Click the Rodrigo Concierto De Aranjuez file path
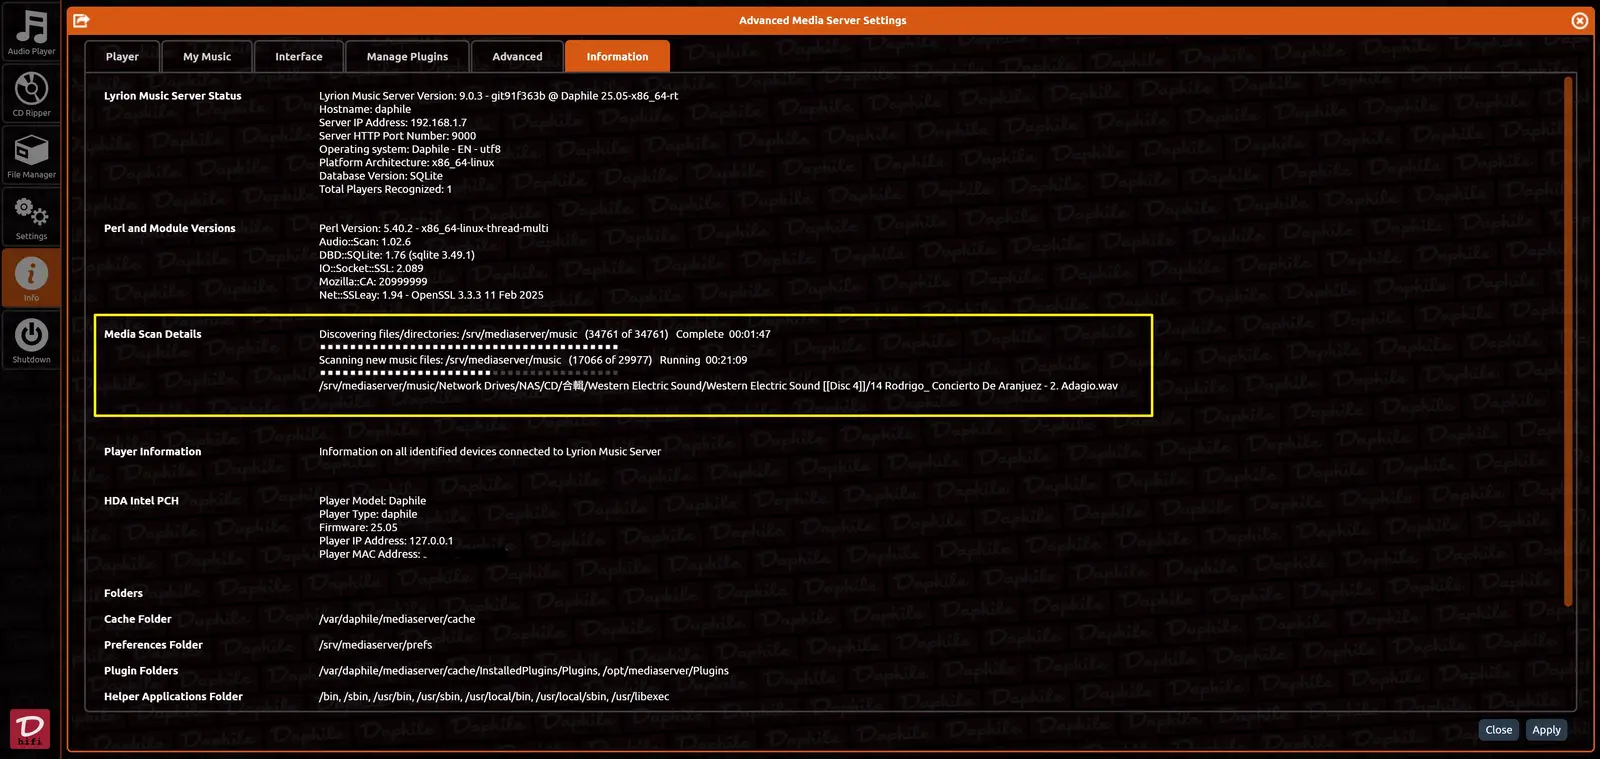Image resolution: width=1600 pixels, height=759 pixels. click(718, 386)
